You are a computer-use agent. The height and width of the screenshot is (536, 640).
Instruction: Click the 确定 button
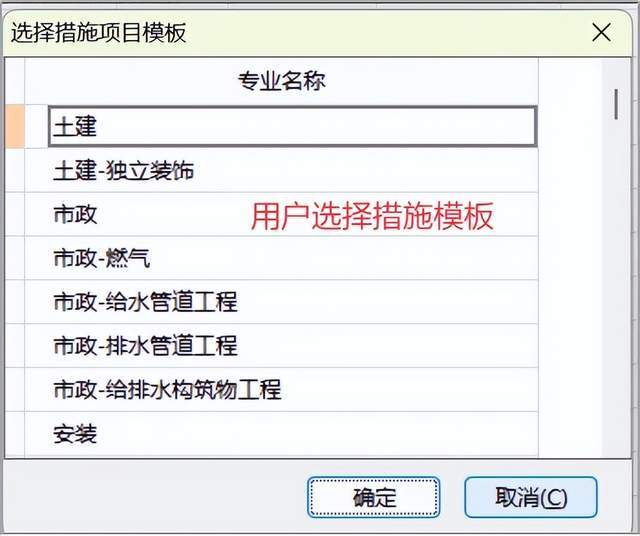374,497
